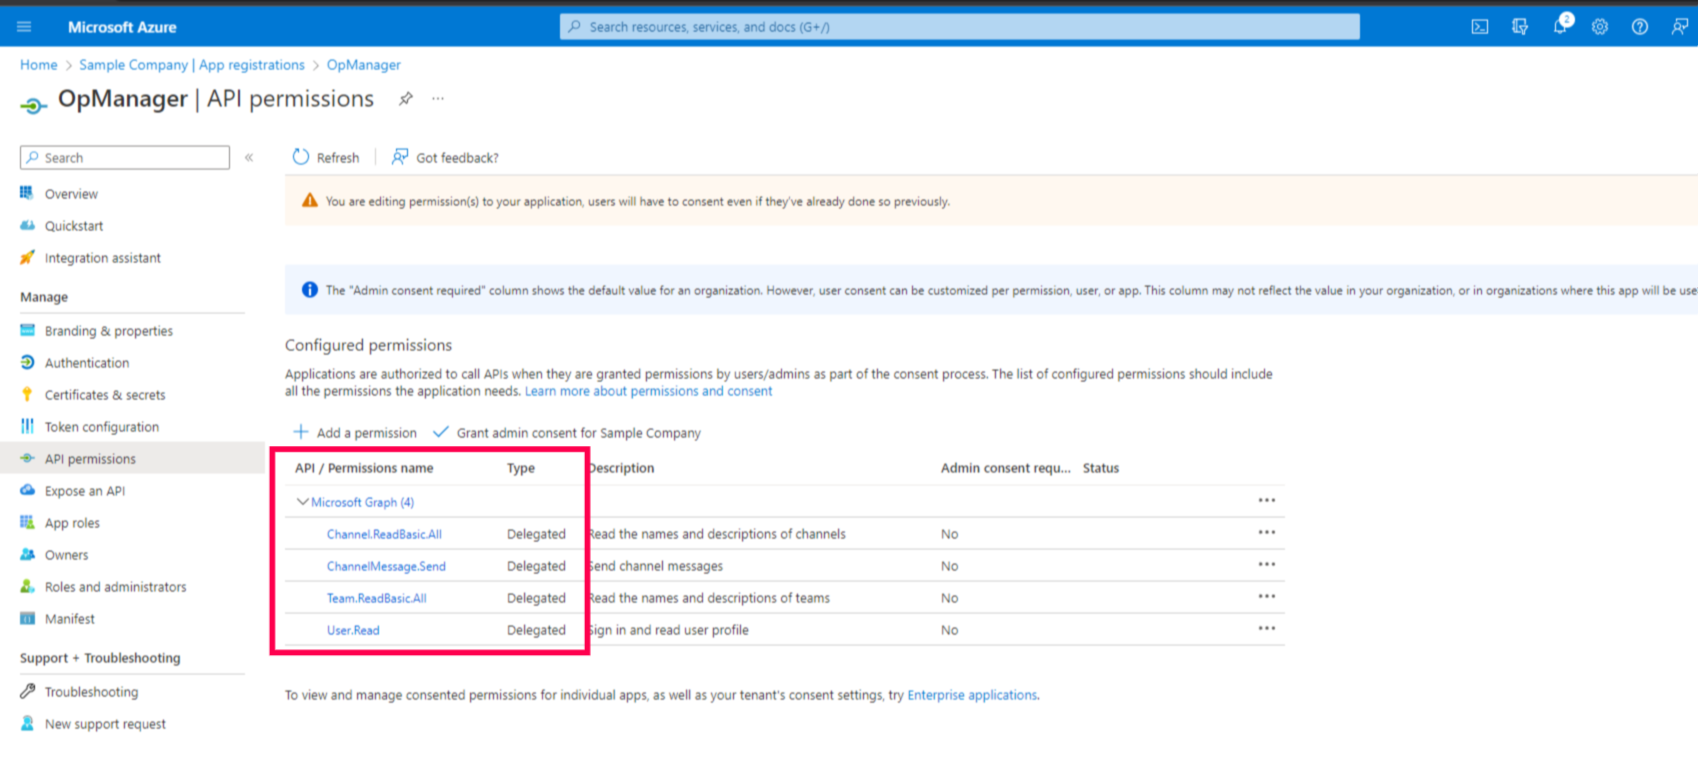Select 'Read the names and descriptions of teams' text
The width and height of the screenshot is (1698, 760).
point(709,598)
